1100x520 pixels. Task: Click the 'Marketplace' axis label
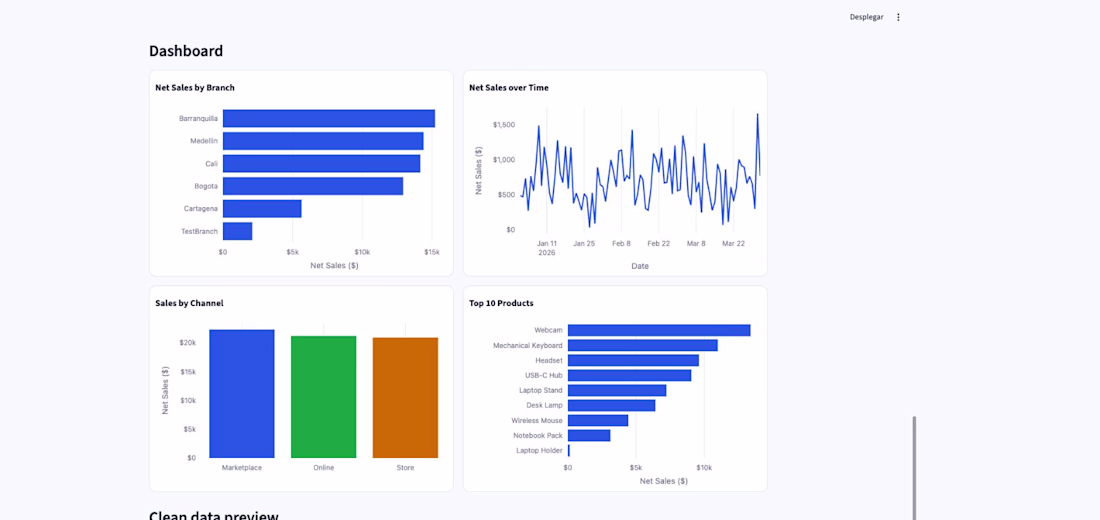click(x=241, y=467)
